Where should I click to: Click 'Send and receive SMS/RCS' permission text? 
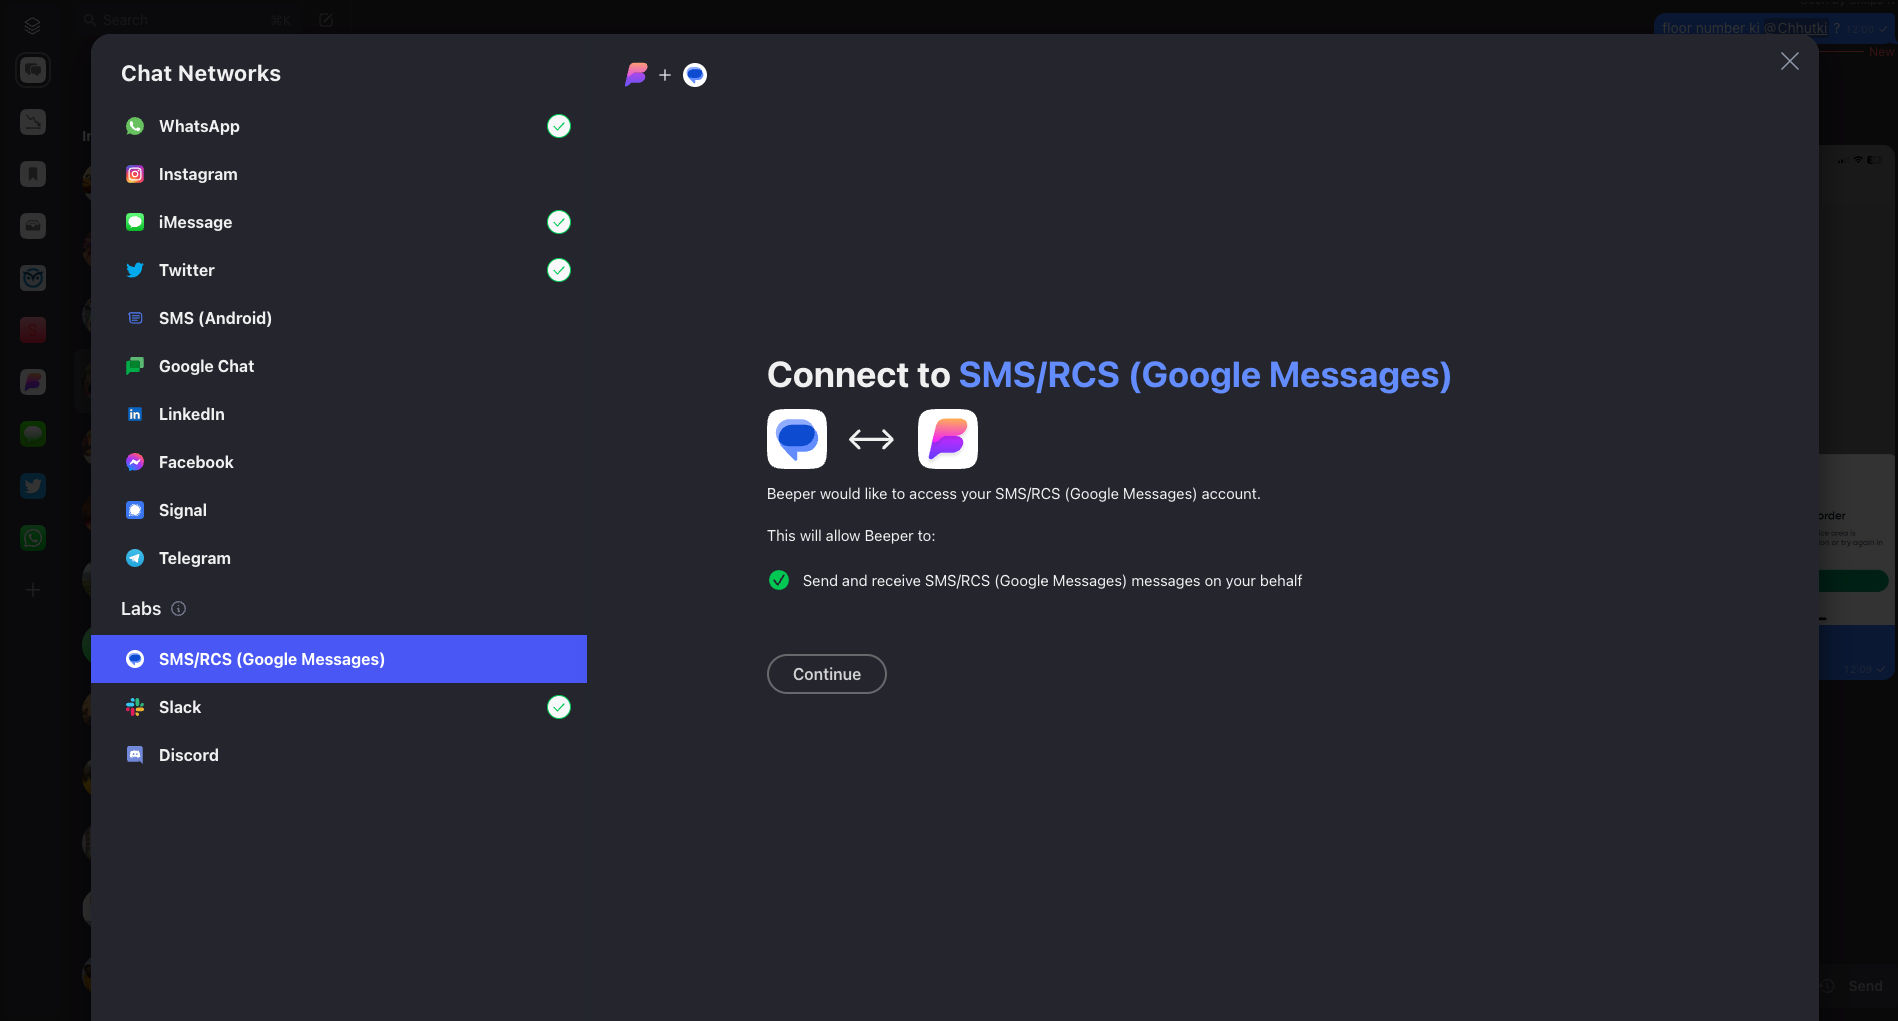1052,581
